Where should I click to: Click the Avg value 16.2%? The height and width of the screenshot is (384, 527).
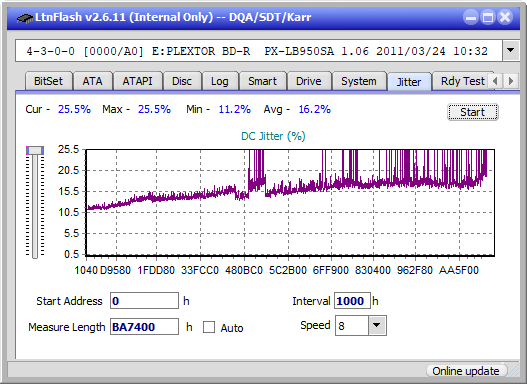(315, 109)
